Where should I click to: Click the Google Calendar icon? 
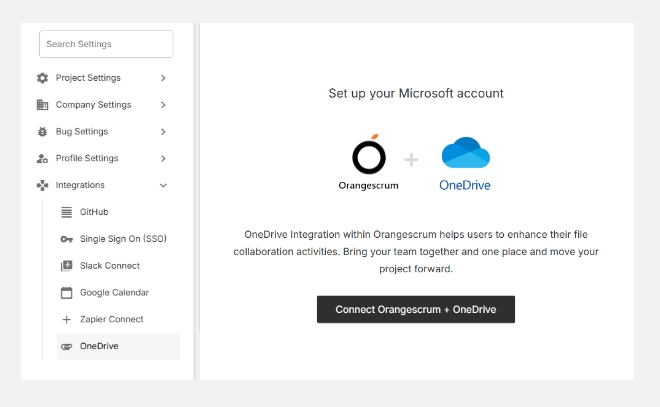pyautogui.click(x=67, y=293)
